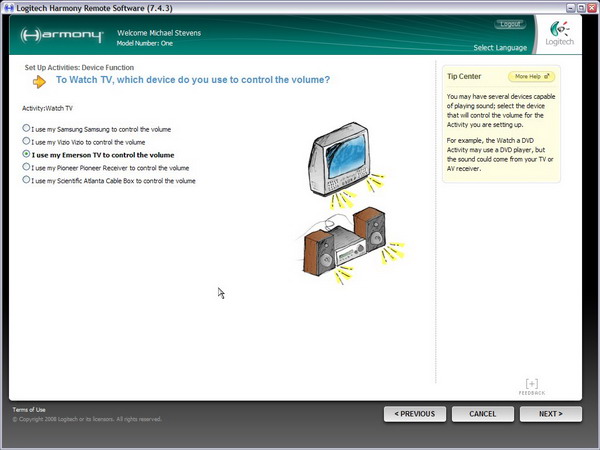This screenshot has height=450, width=600.
Task: Click the 'Welcome Michael Stevens' text
Action: click(159, 33)
